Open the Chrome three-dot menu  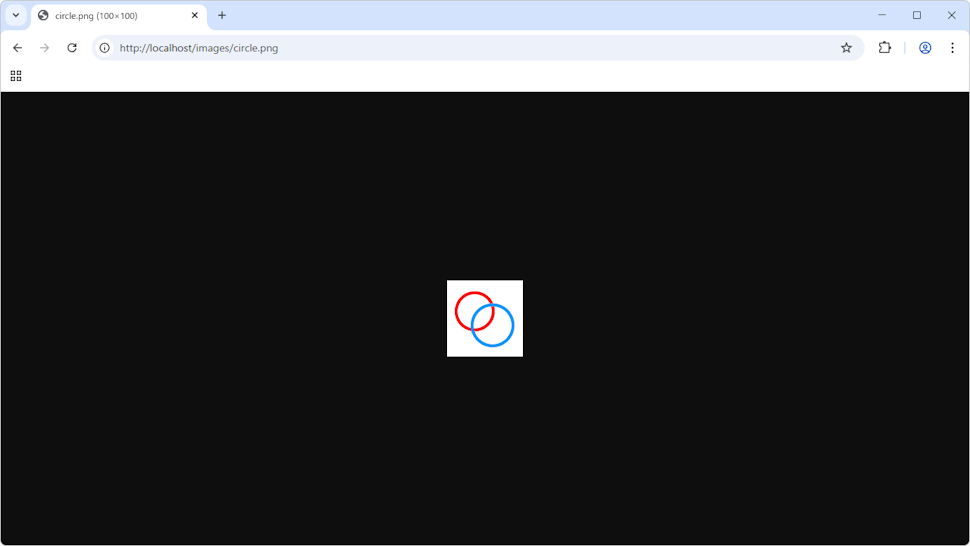coord(952,48)
